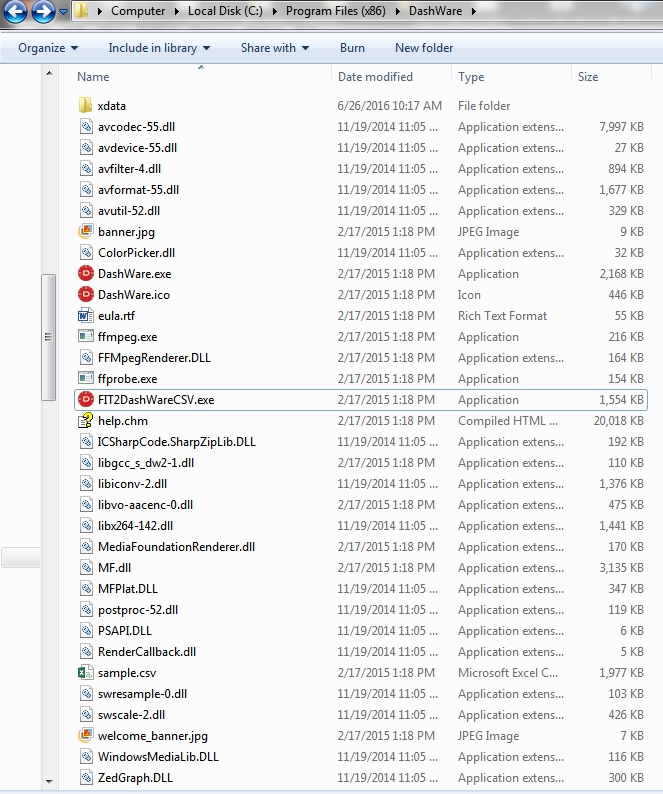The width and height of the screenshot is (663, 794).
Task: Click the xdata folder icon
Action: click(85, 105)
